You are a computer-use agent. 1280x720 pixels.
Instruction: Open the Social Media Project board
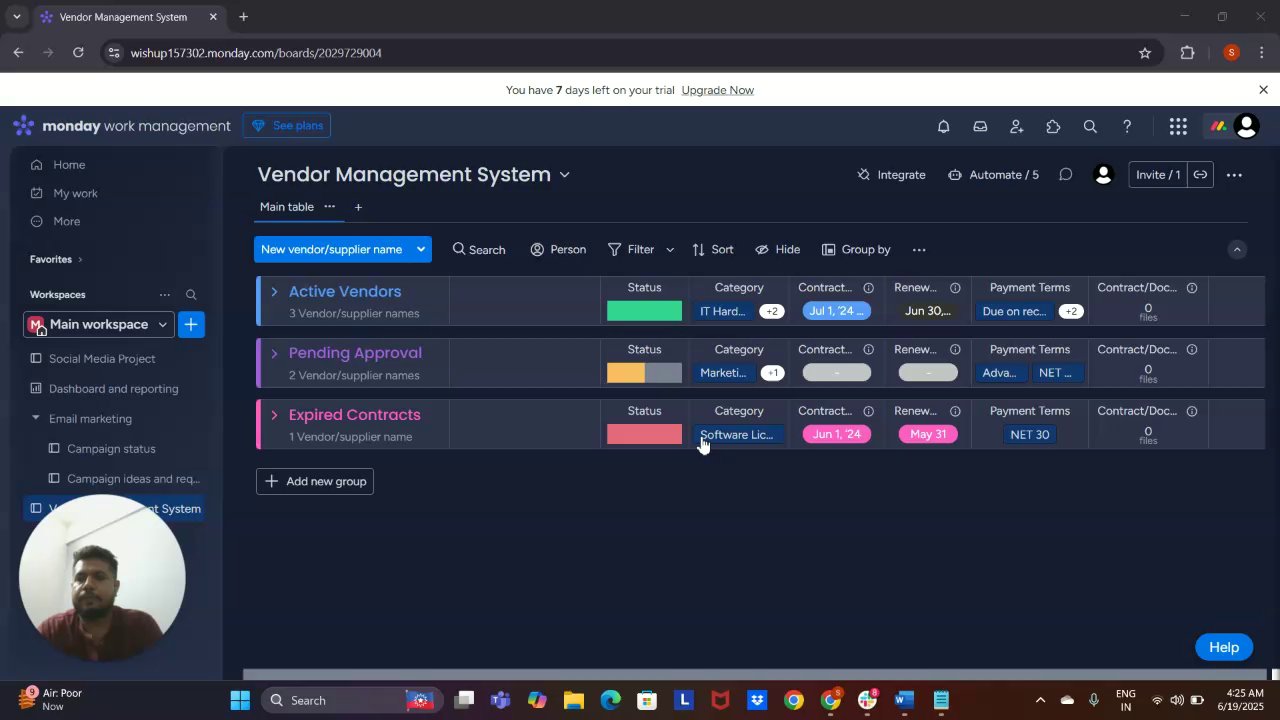click(102, 359)
